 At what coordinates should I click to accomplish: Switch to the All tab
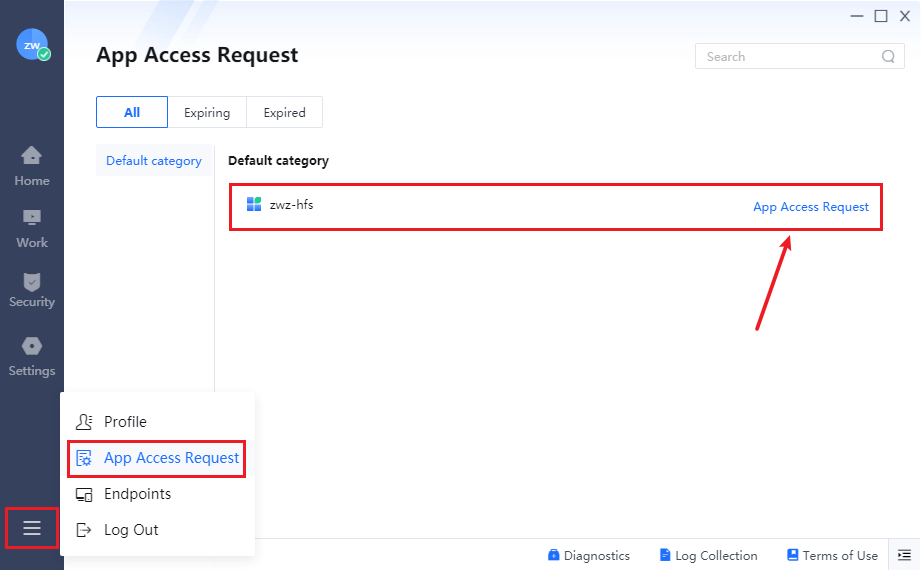[x=132, y=112]
